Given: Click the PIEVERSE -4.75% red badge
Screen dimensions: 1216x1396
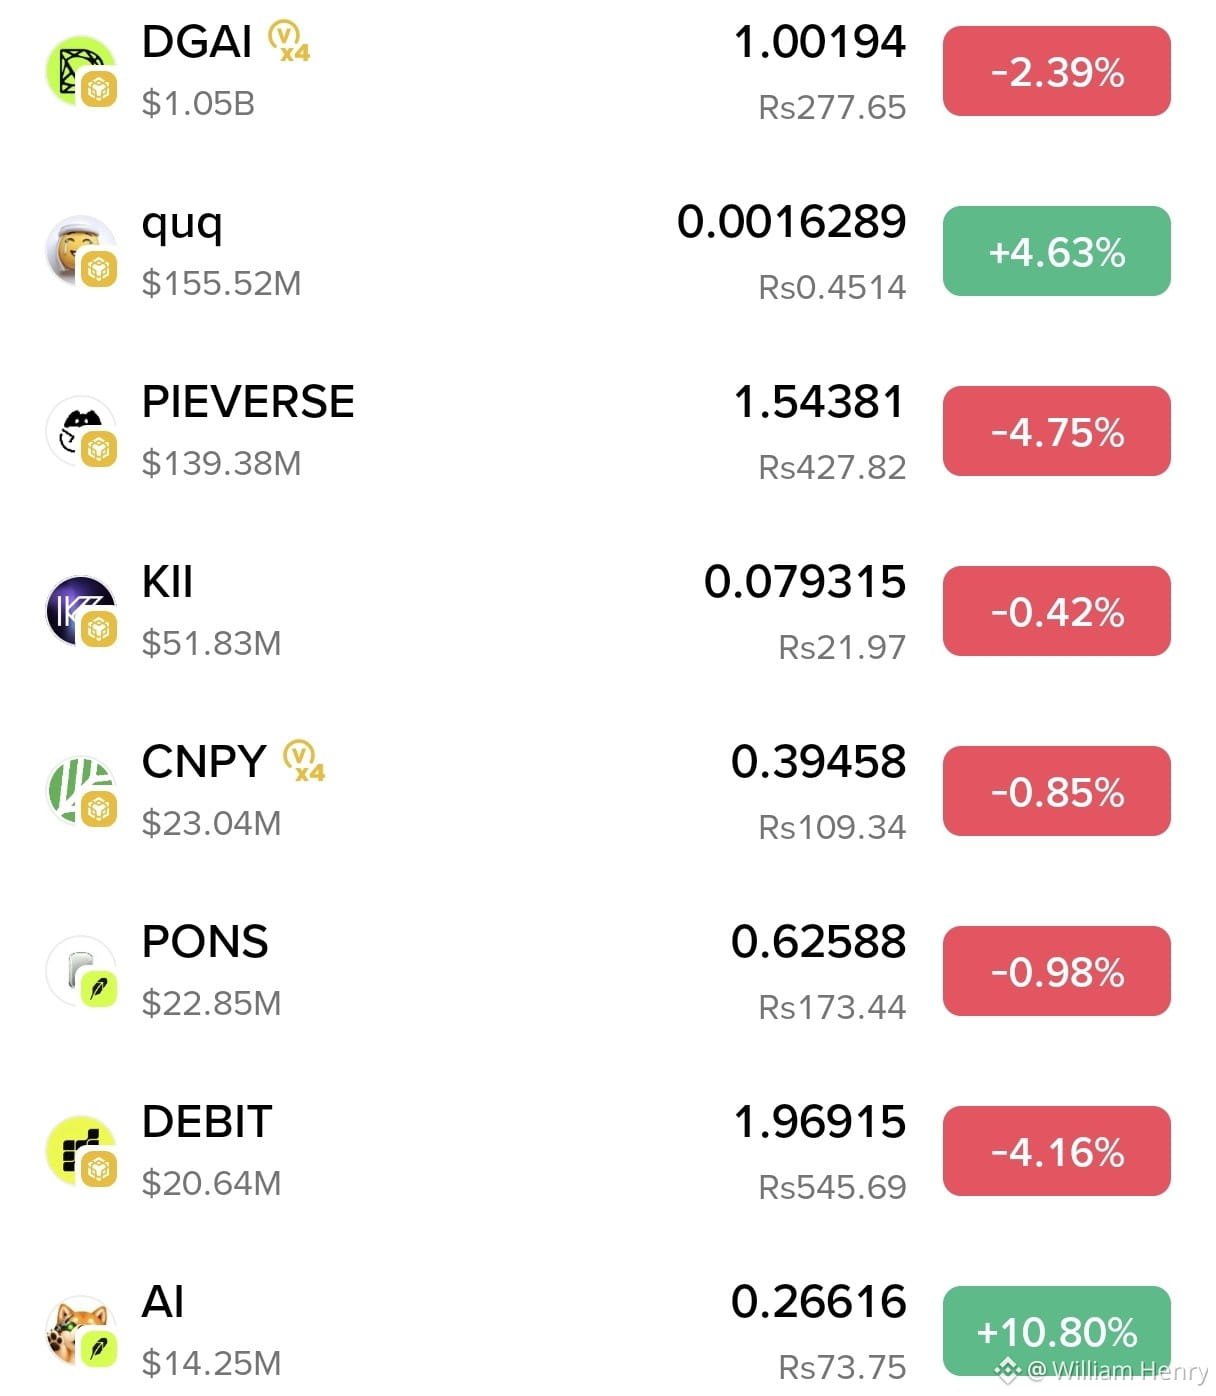Looking at the screenshot, I should 1056,431.
